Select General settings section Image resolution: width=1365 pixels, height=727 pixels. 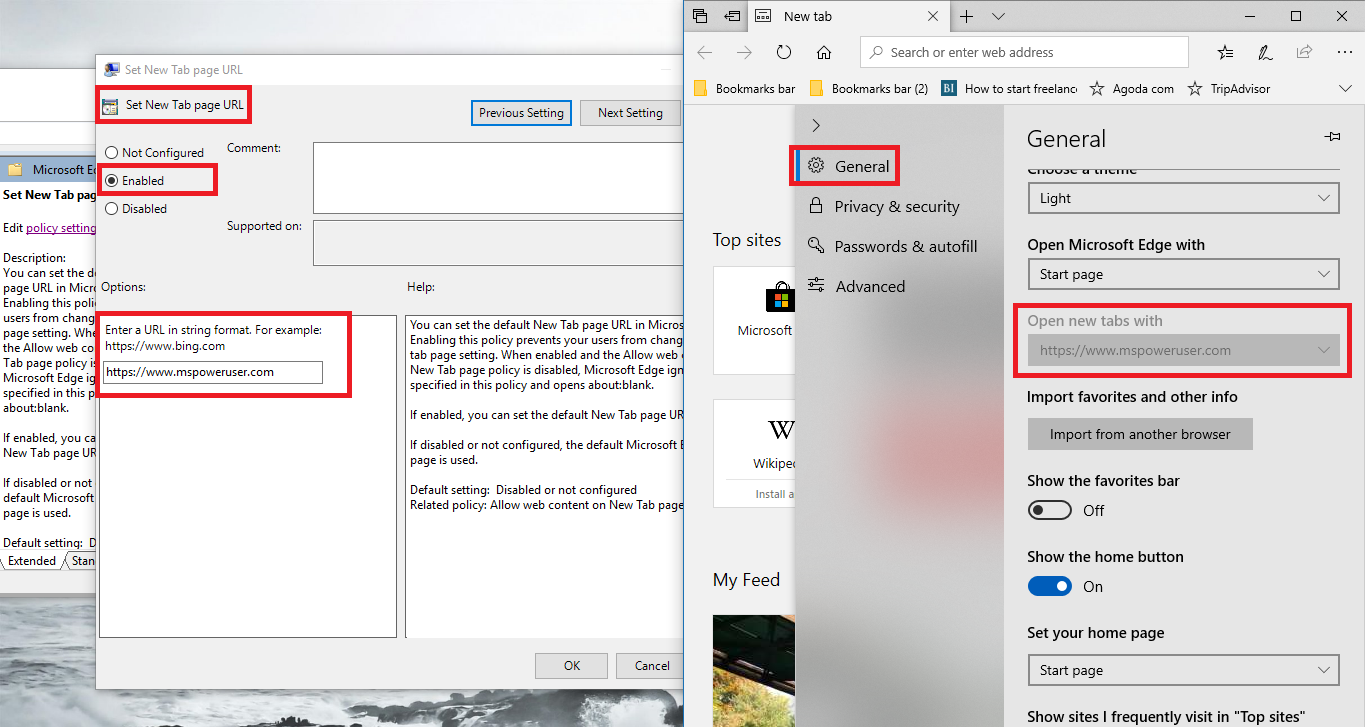click(x=847, y=166)
